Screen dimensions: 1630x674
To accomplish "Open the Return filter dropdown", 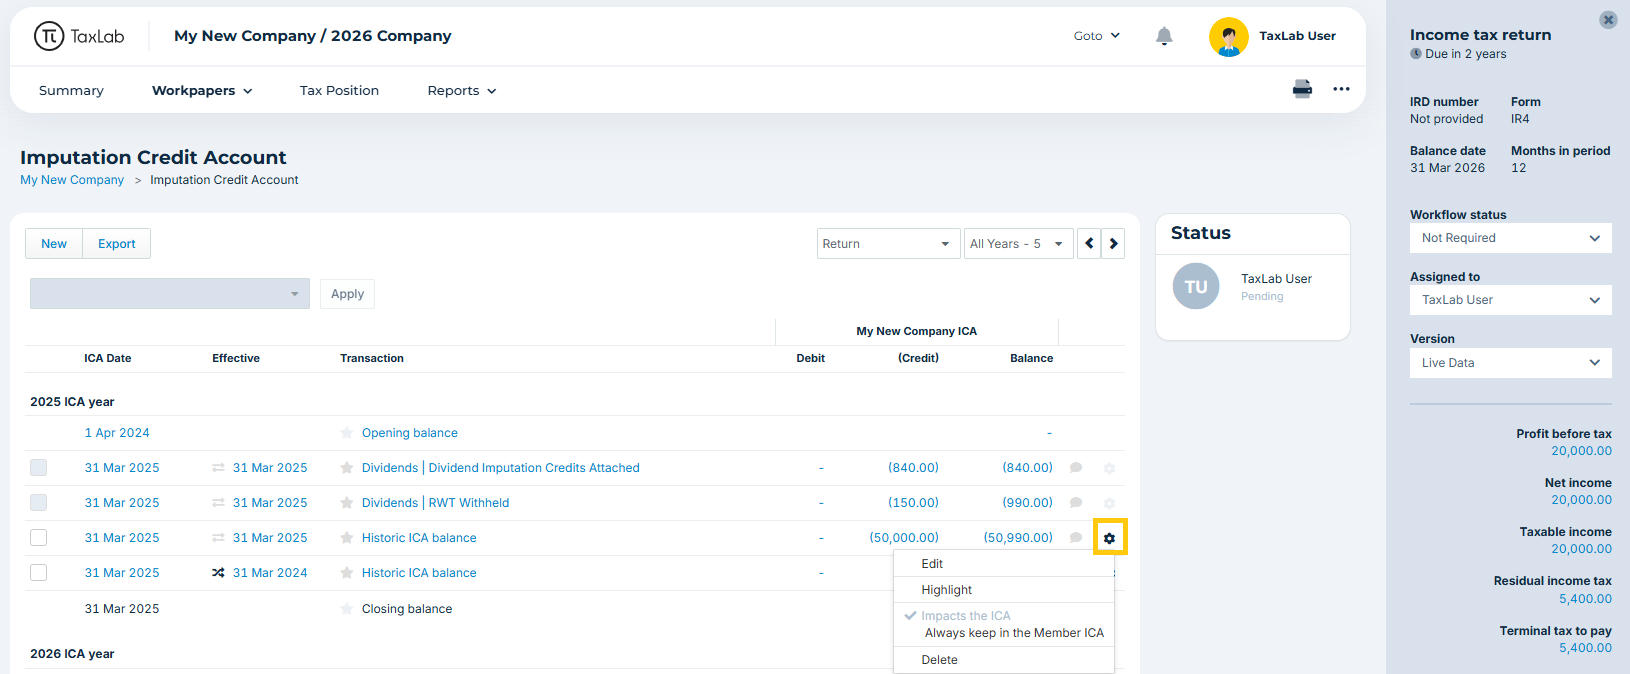I will [889, 244].
